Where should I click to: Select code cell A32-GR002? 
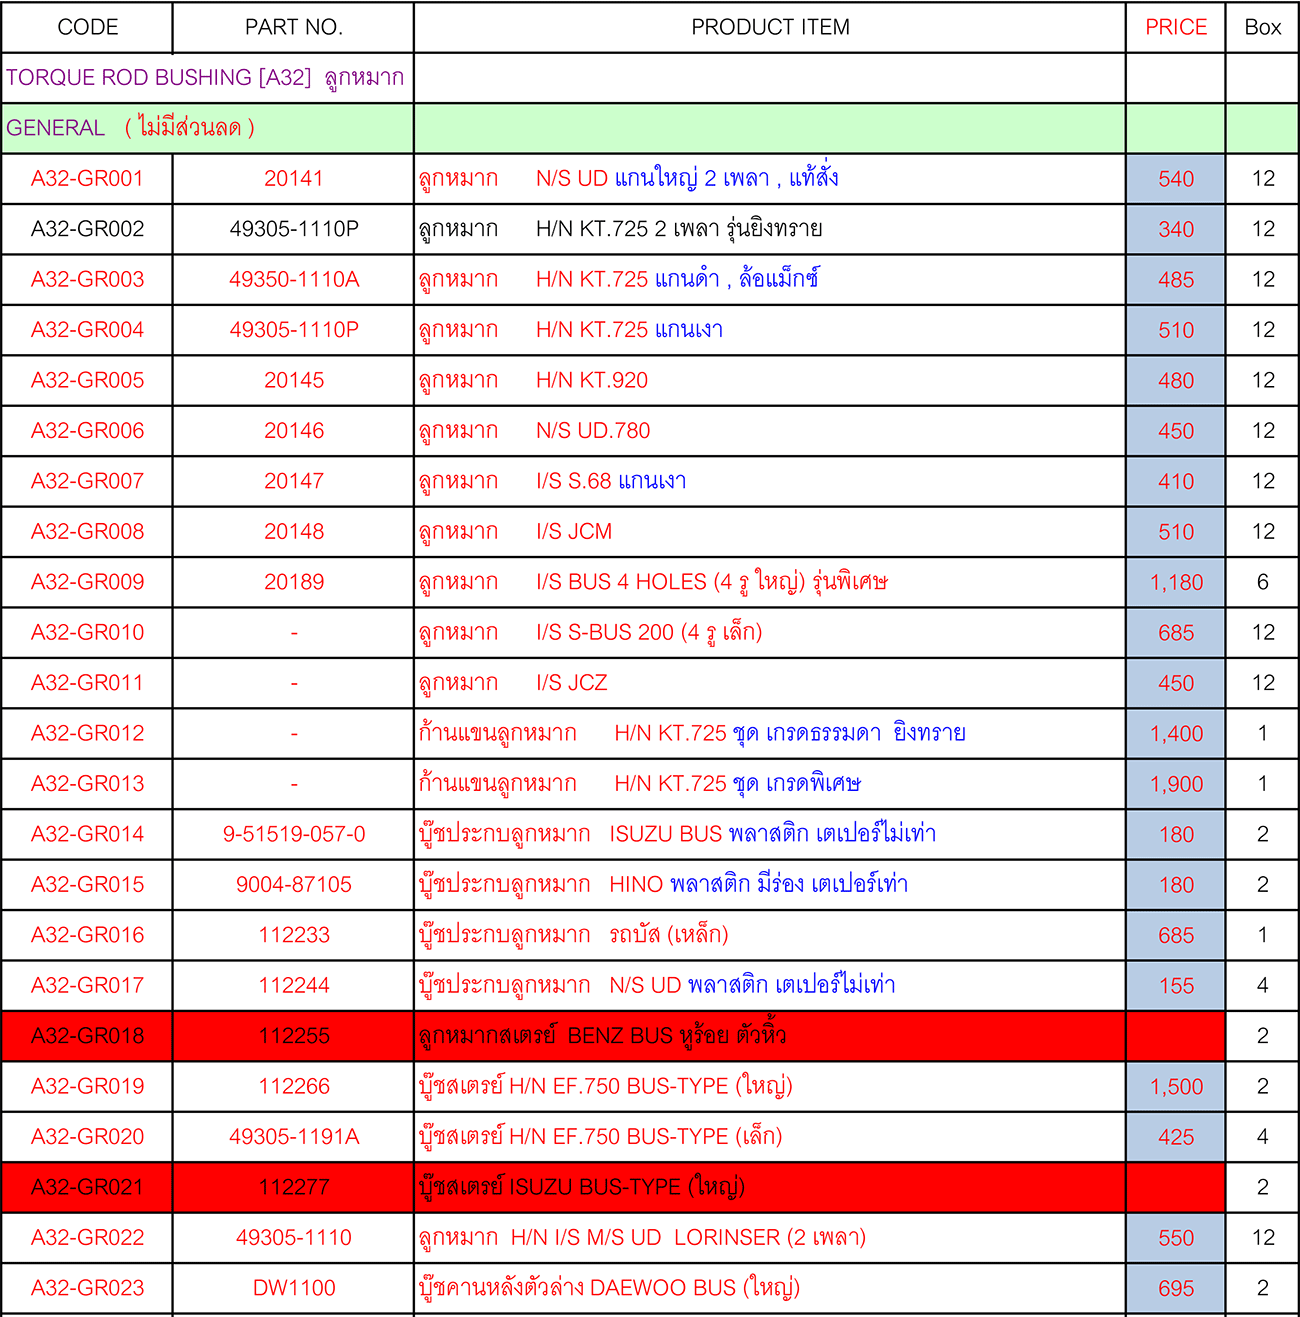pos(88,229)
